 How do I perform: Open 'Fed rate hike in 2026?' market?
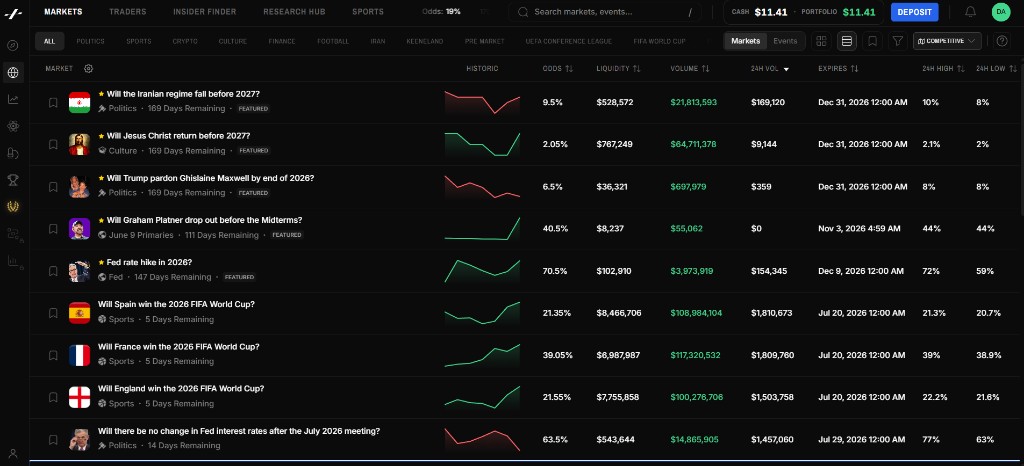point(149,262)
